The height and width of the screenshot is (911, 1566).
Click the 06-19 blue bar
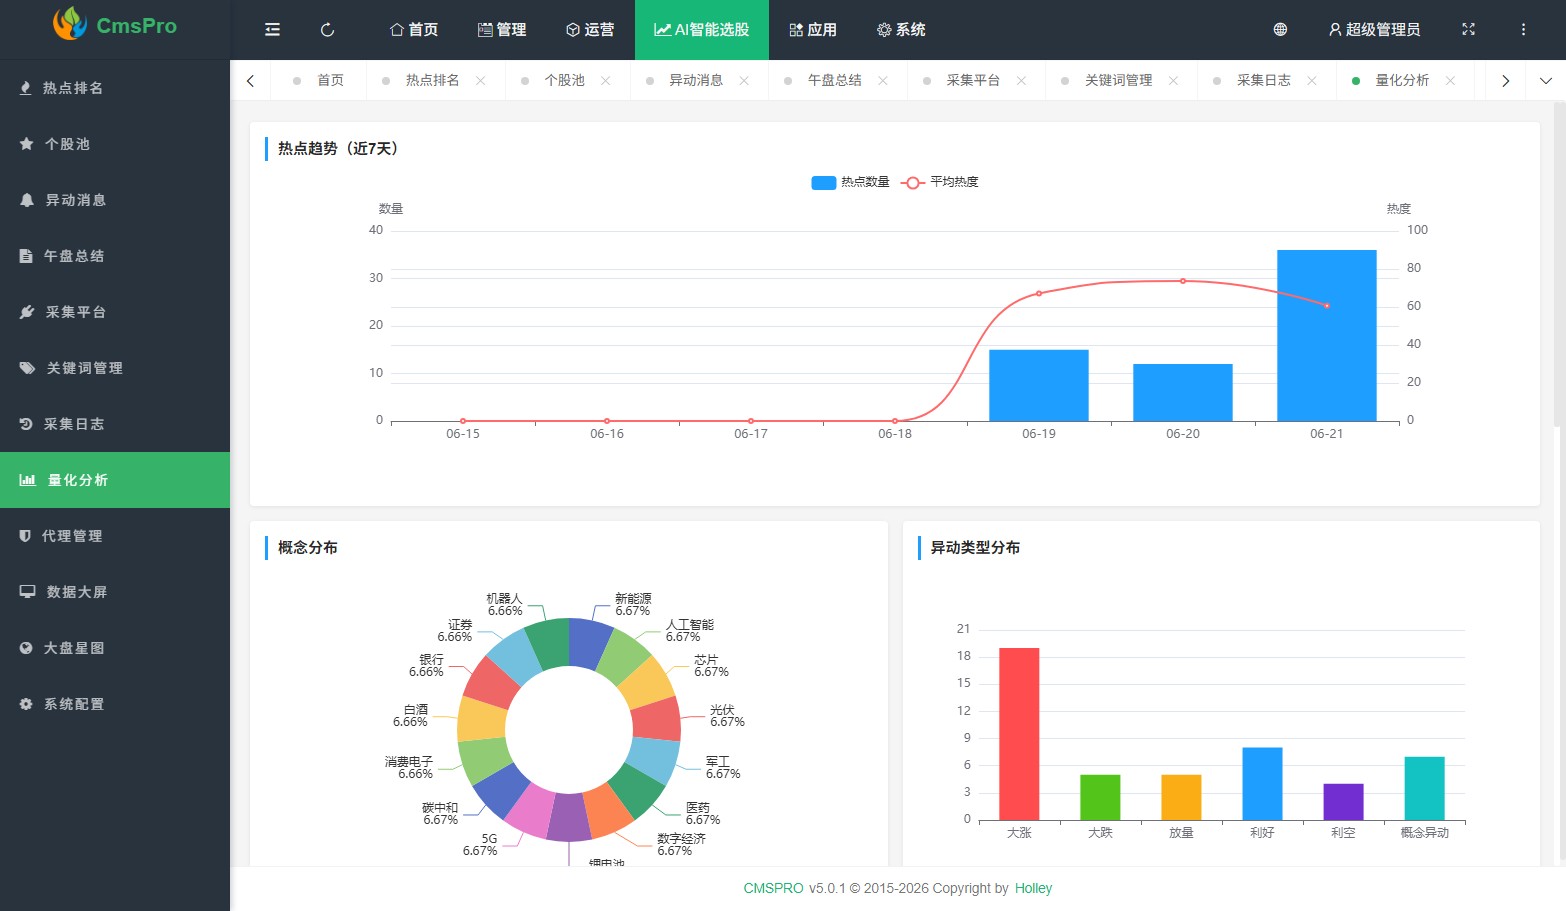pos(1039,386)
